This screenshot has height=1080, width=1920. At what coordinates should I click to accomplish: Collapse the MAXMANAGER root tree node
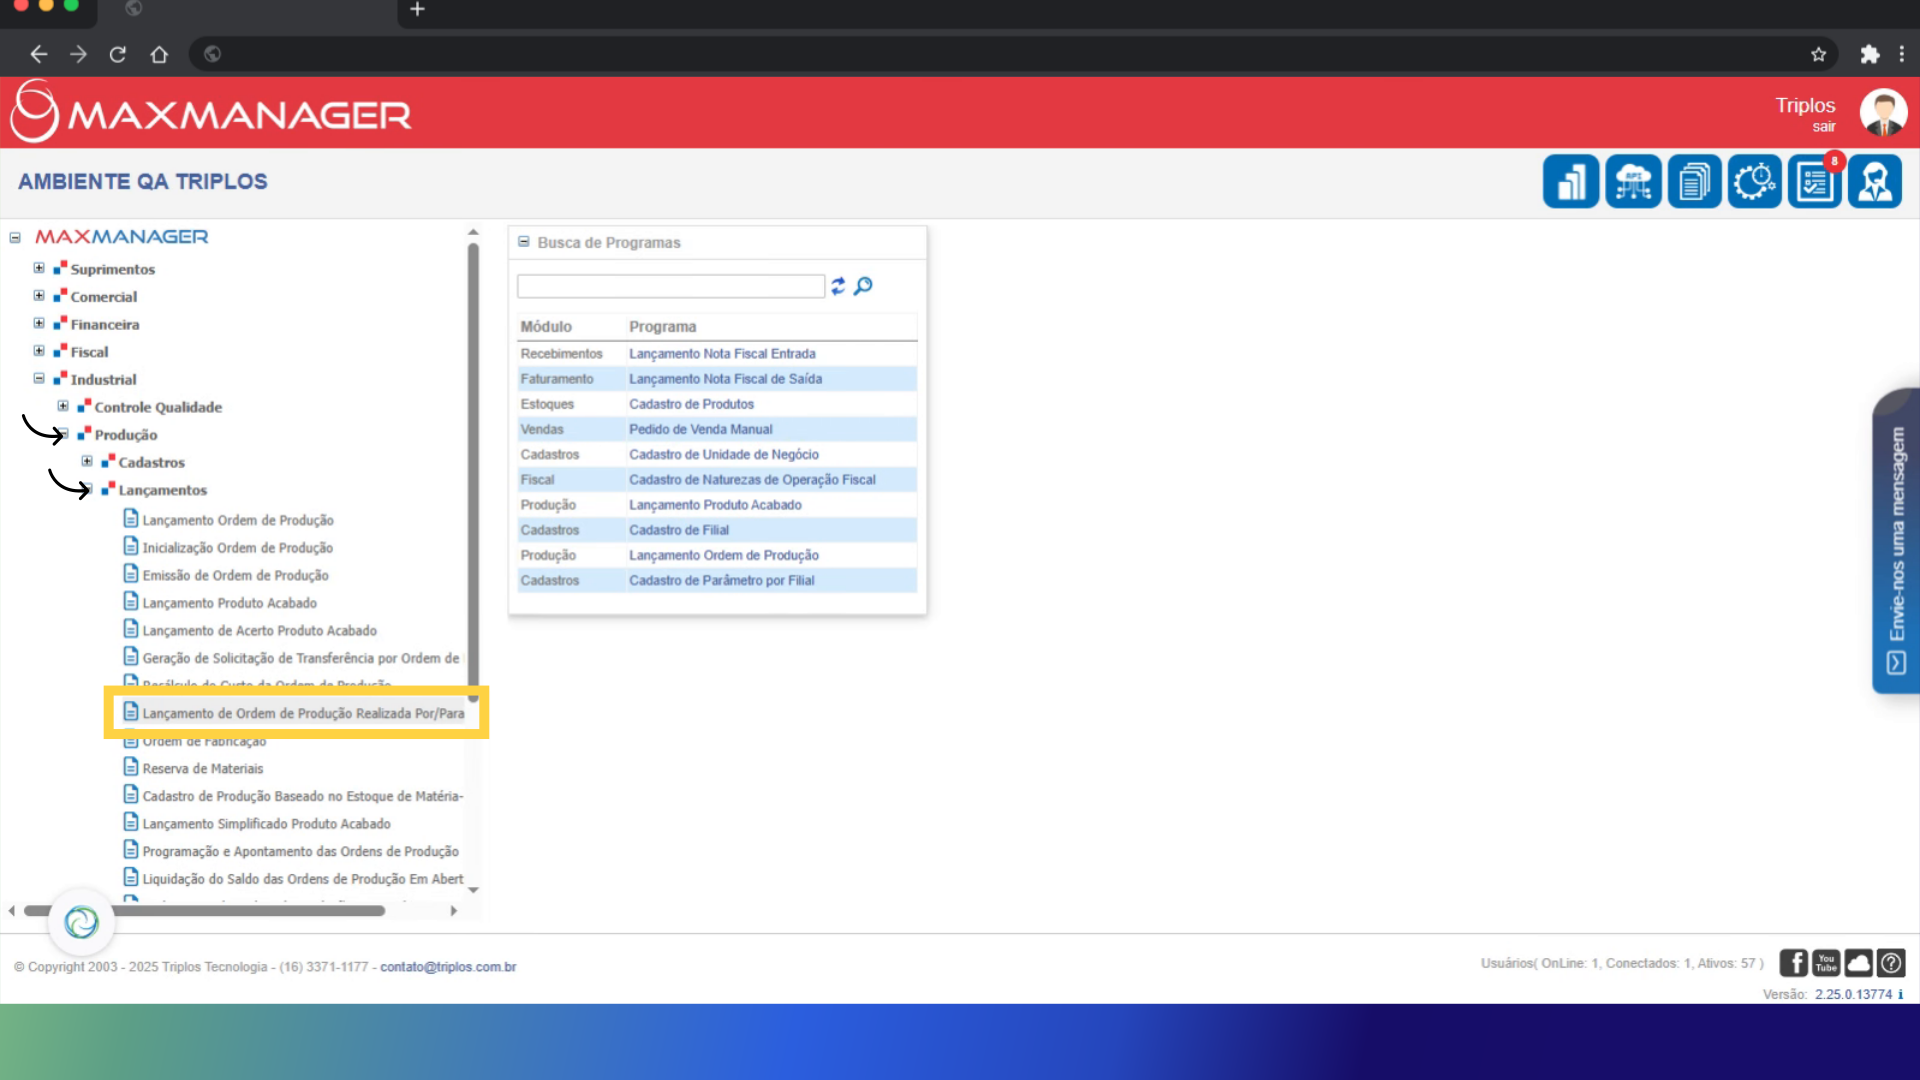click(x=15, y=238)
